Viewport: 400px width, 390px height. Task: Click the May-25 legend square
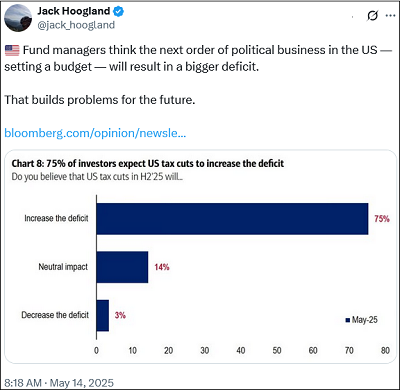pyautogui.click(x=348, y=320)
